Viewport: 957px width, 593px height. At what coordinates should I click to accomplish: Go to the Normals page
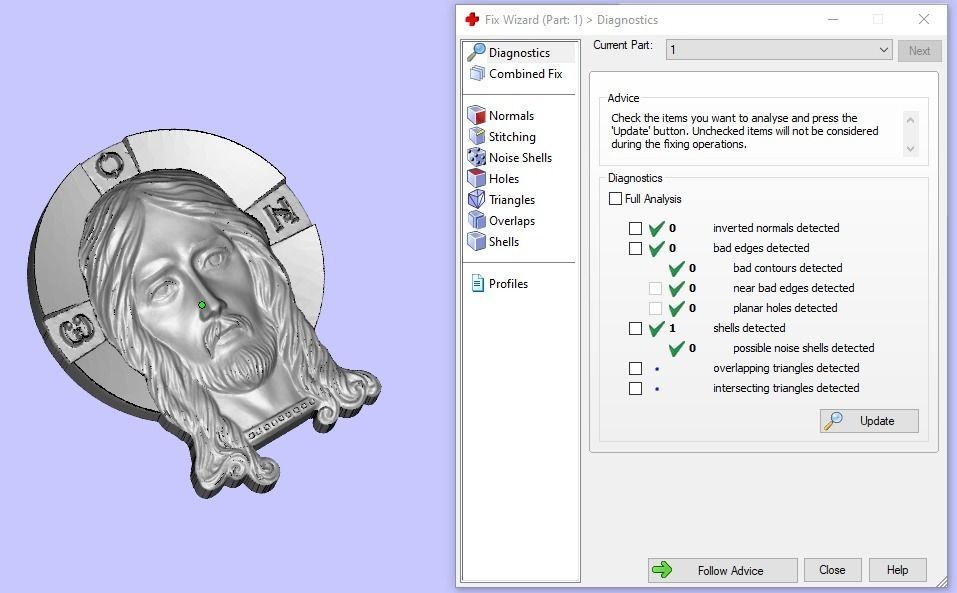click(511, 116)
